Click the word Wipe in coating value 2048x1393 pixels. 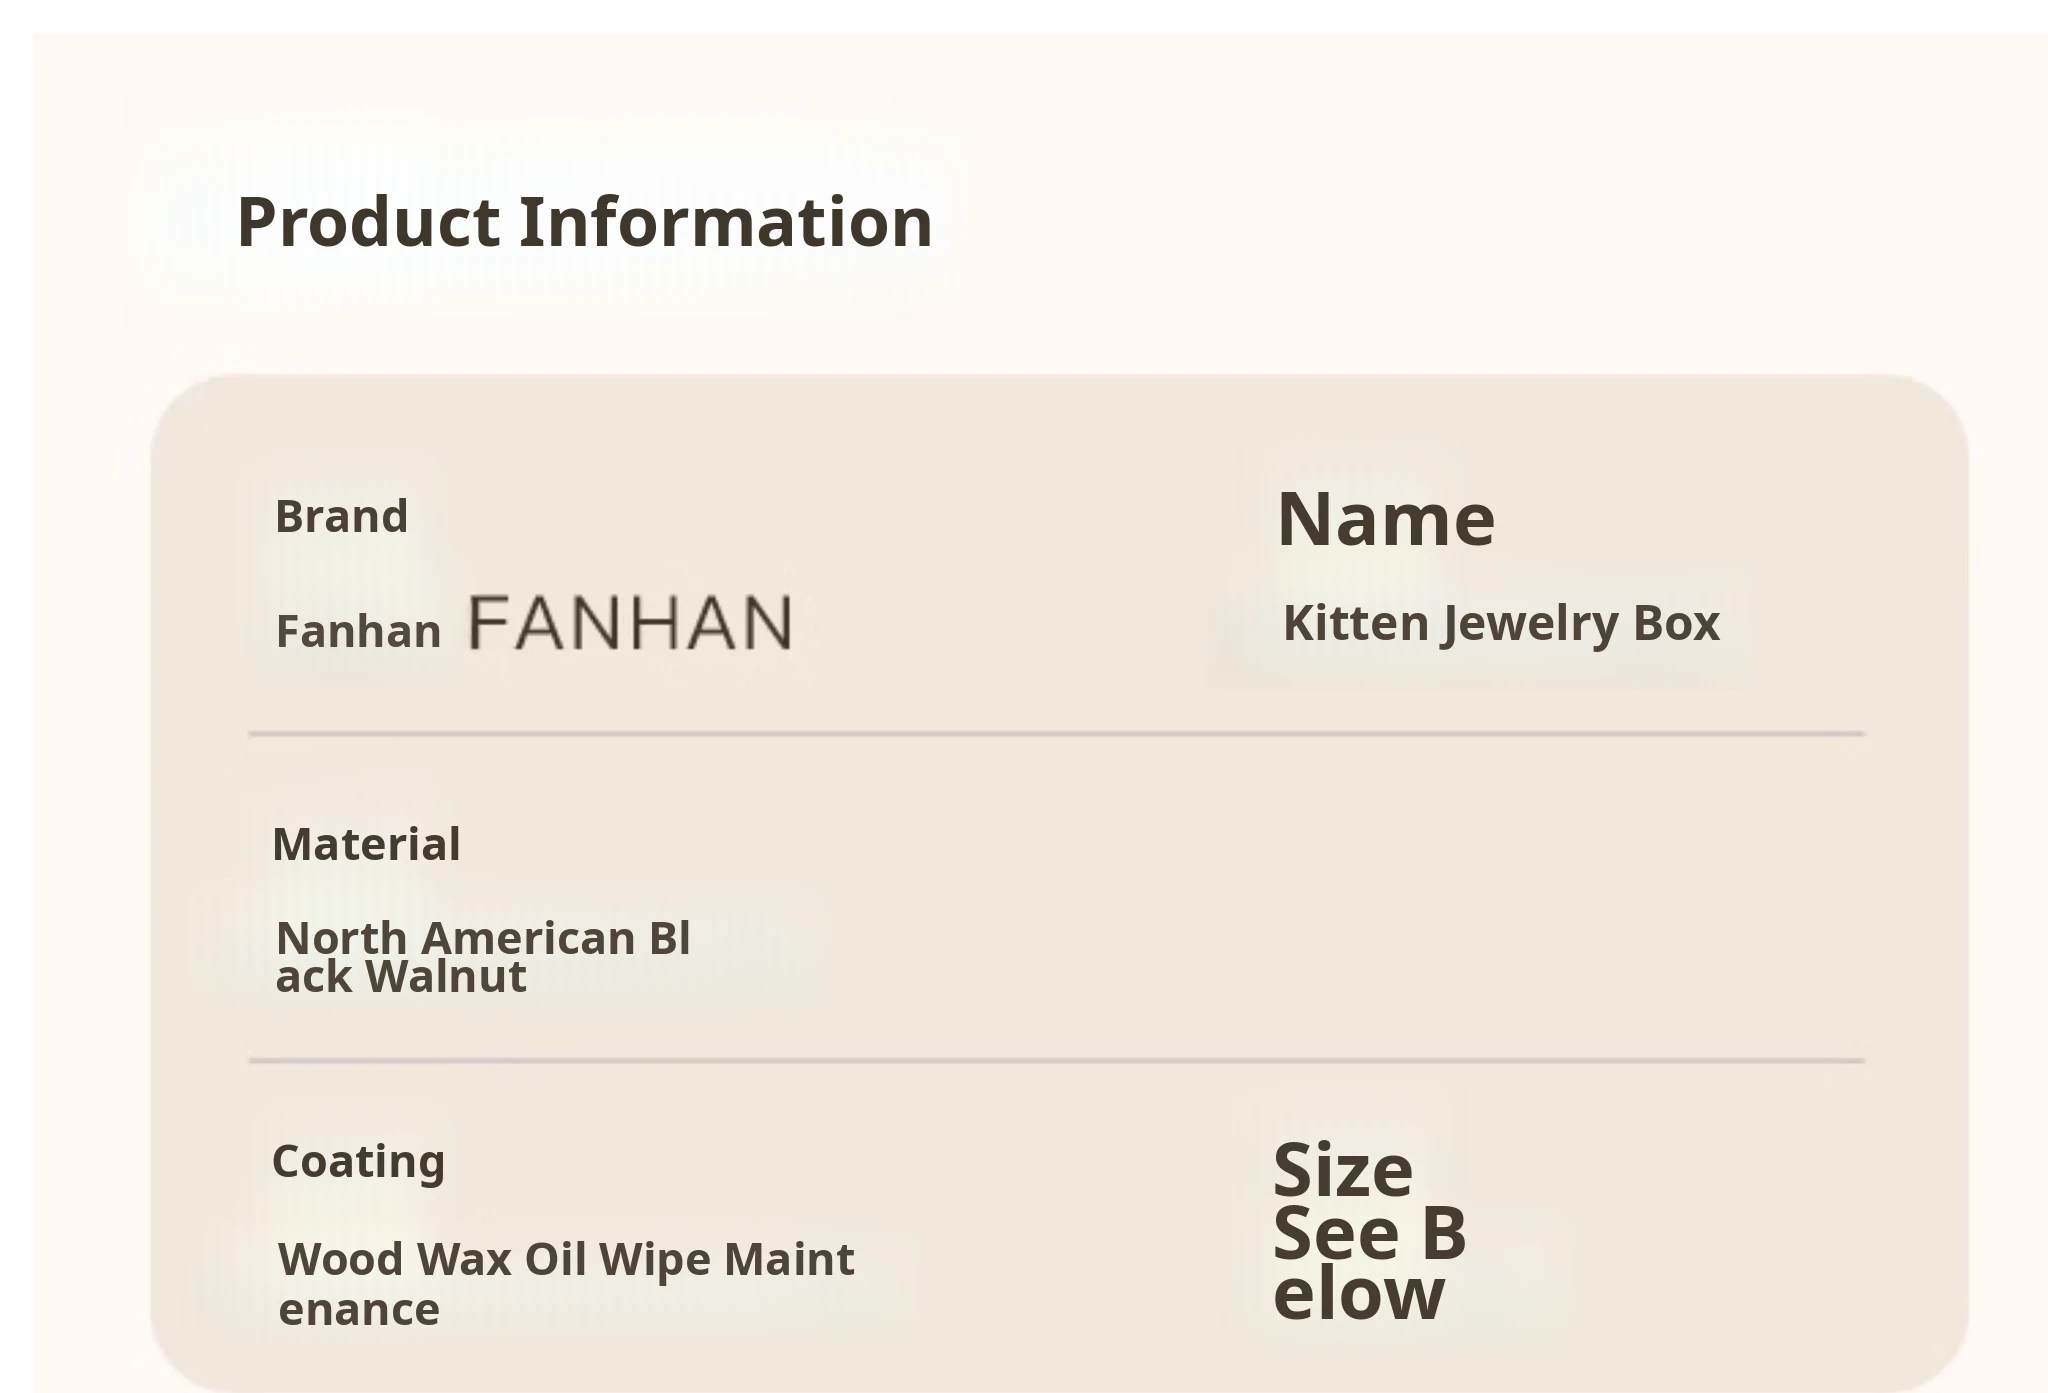click(655, 1260)
